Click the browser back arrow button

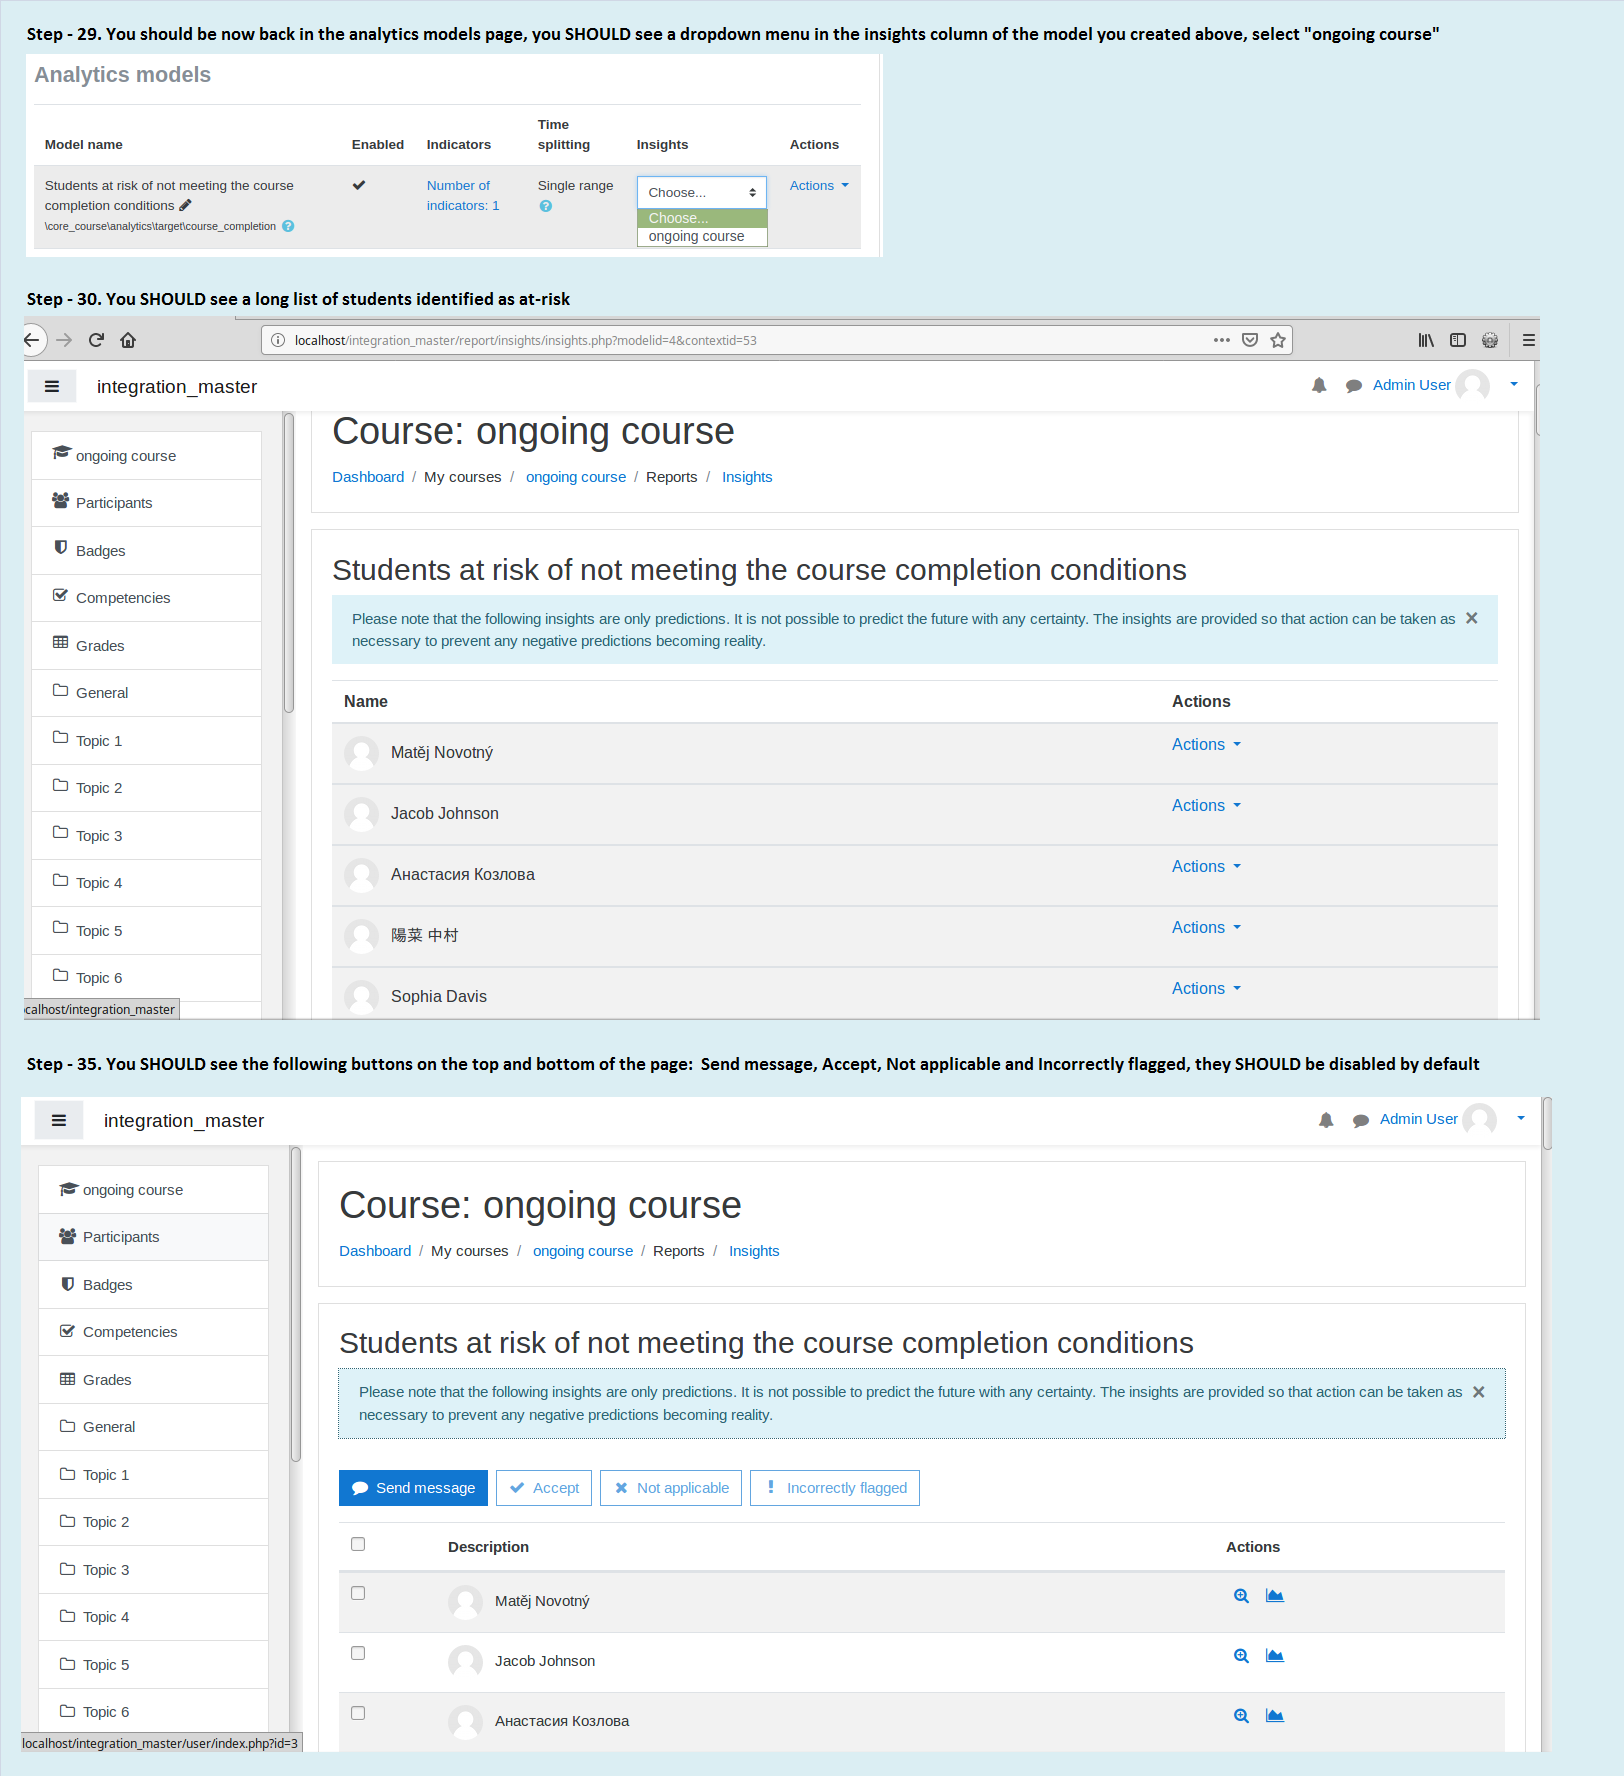pyautogui.click(x=33, y=340)
